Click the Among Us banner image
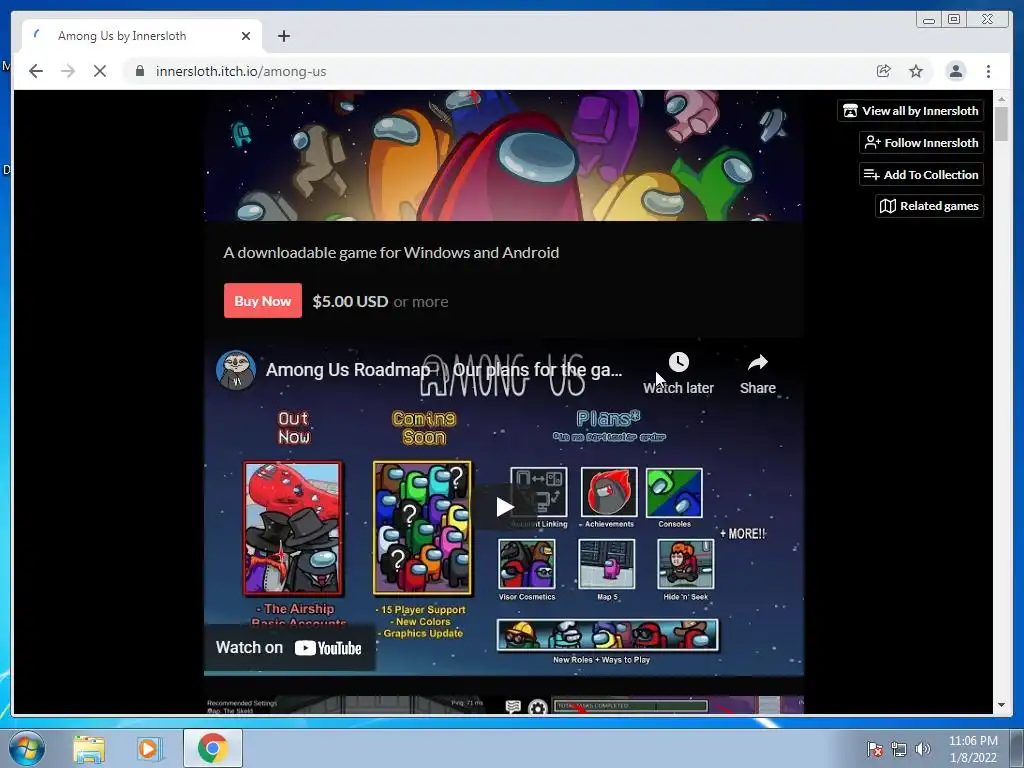 [x=504, y=155]
